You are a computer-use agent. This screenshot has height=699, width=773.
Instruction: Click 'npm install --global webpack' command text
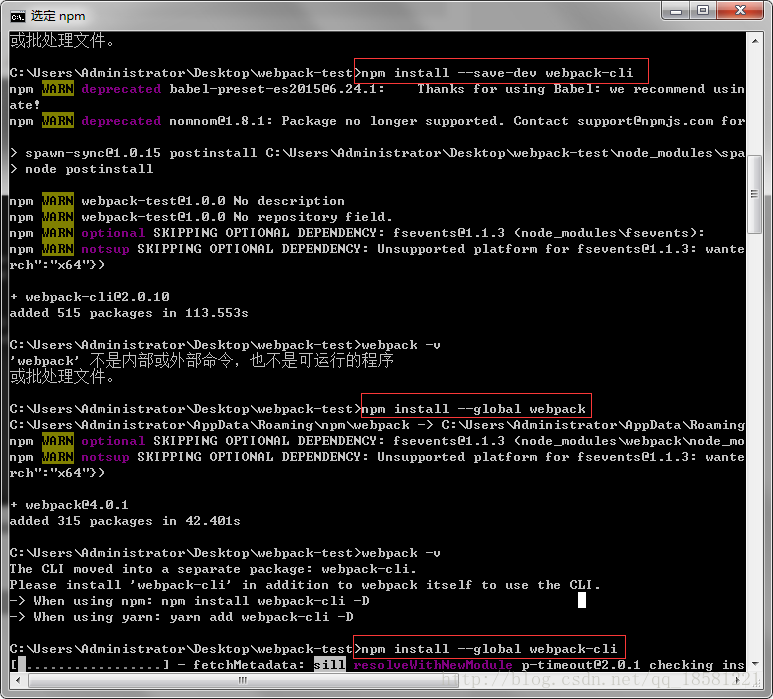(473, 409)
